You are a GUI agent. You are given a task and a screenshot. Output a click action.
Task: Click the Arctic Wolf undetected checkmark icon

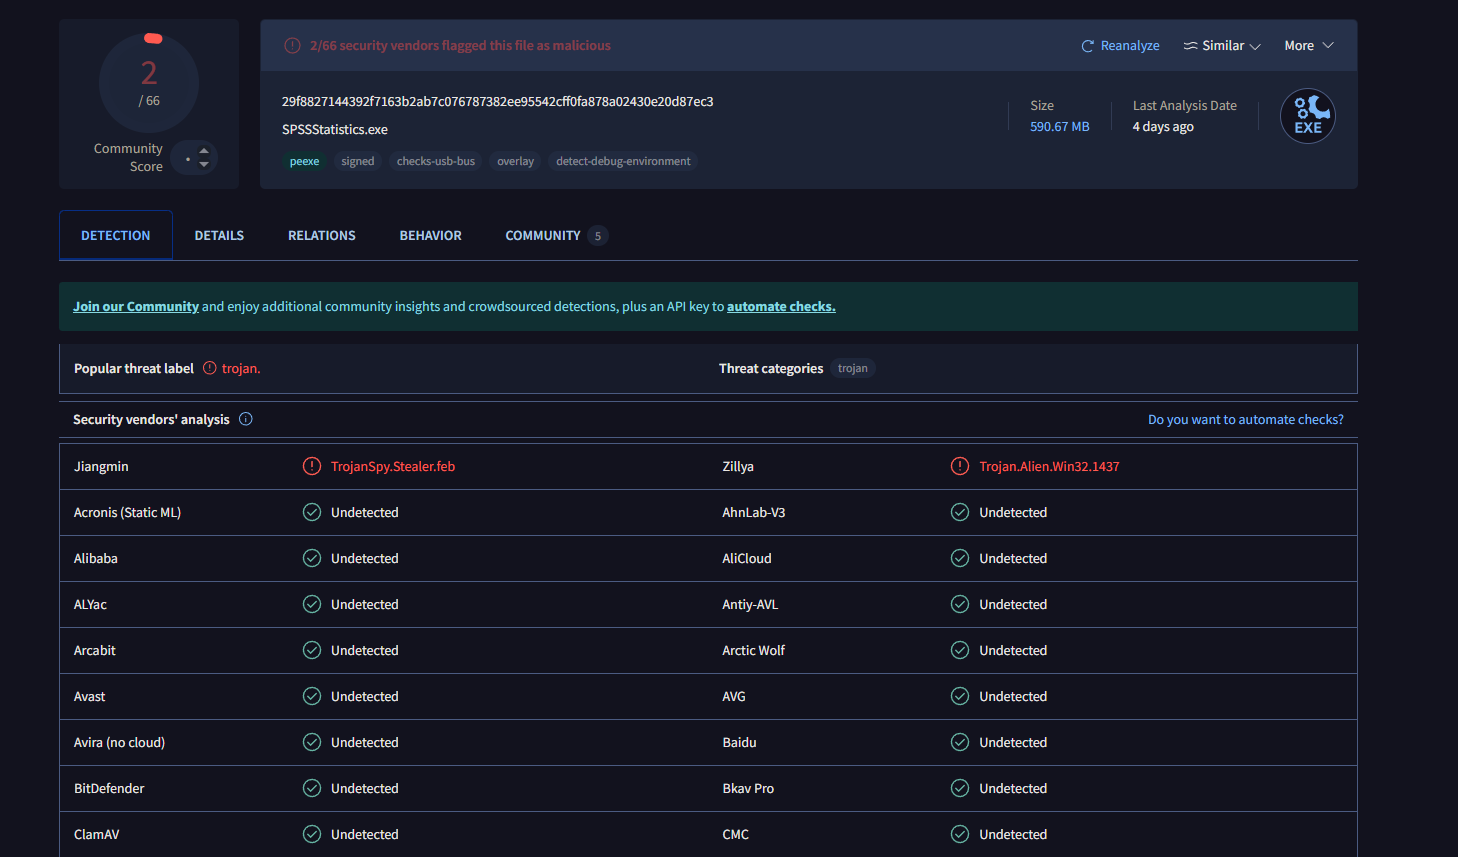click(x=960, y=650)
